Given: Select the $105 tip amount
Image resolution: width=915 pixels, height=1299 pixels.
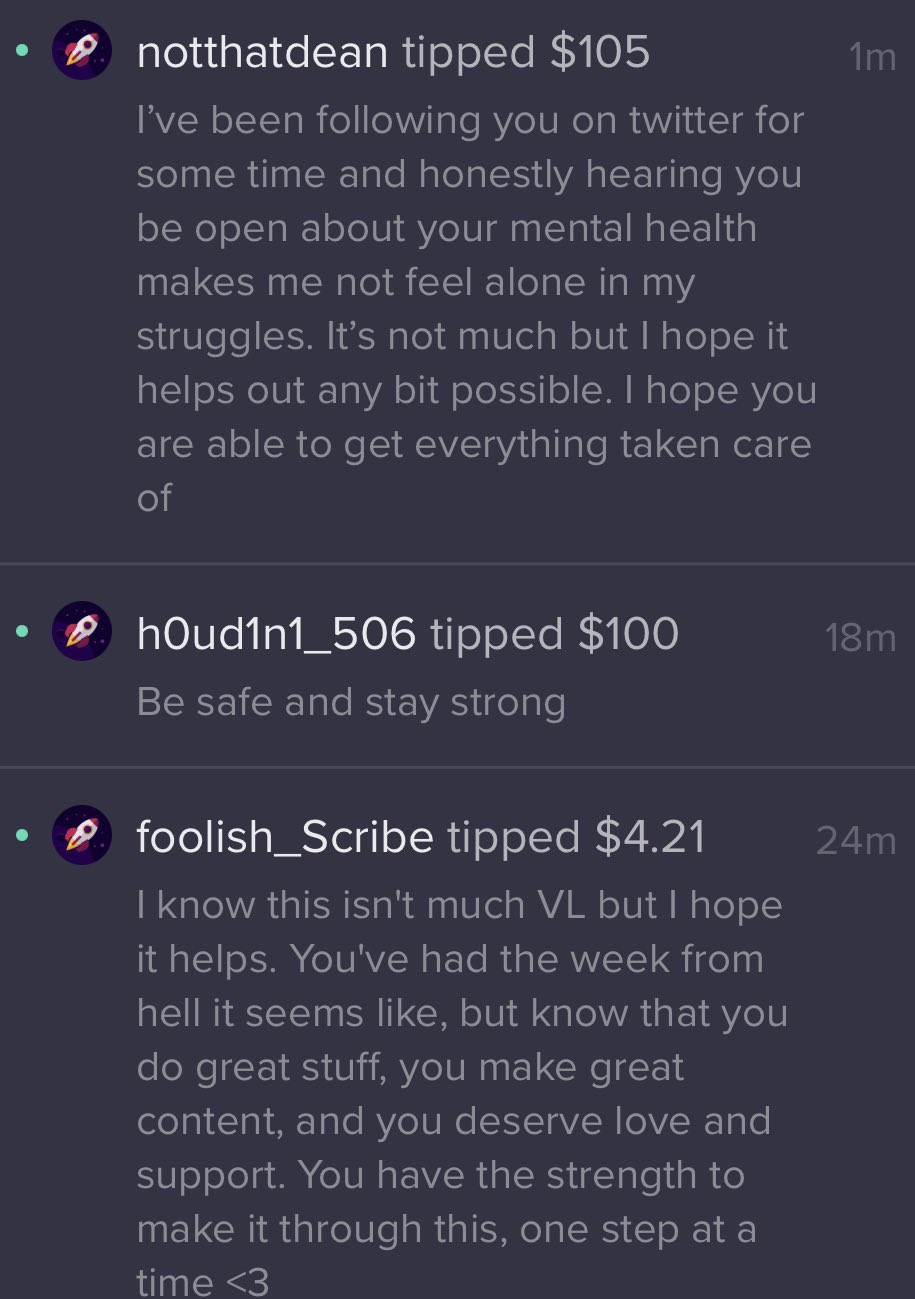Looking at the screenshot, I should point(600,51).
